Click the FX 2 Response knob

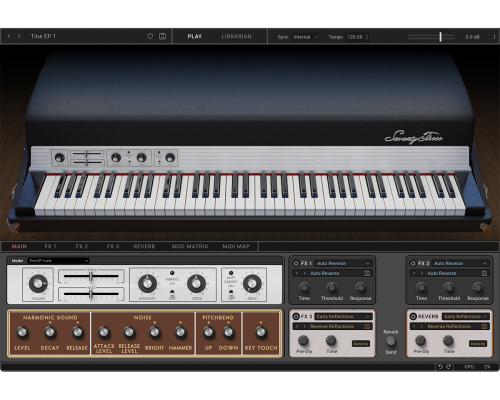[x=478, y=287]
